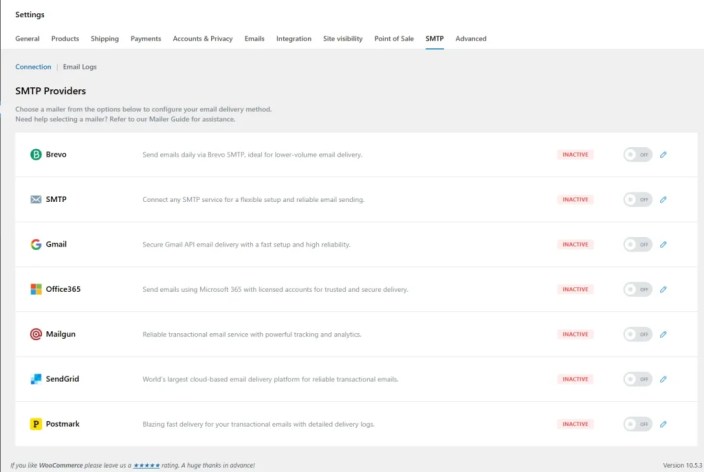The height and width of the screenshot is (472, 704).
Task: Click the Office365 INACTIVE status badge
Action: tap(575, 289)
